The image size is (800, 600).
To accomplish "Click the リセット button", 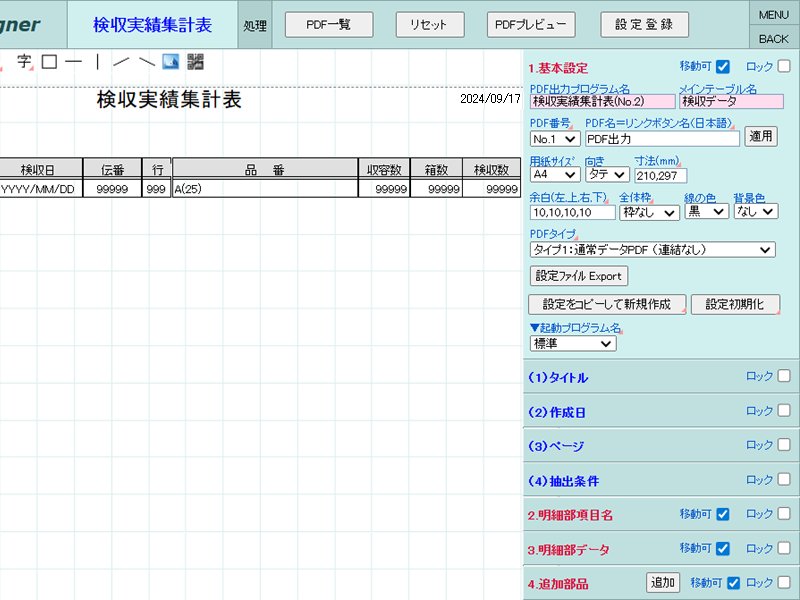I will tap(430, 24).
